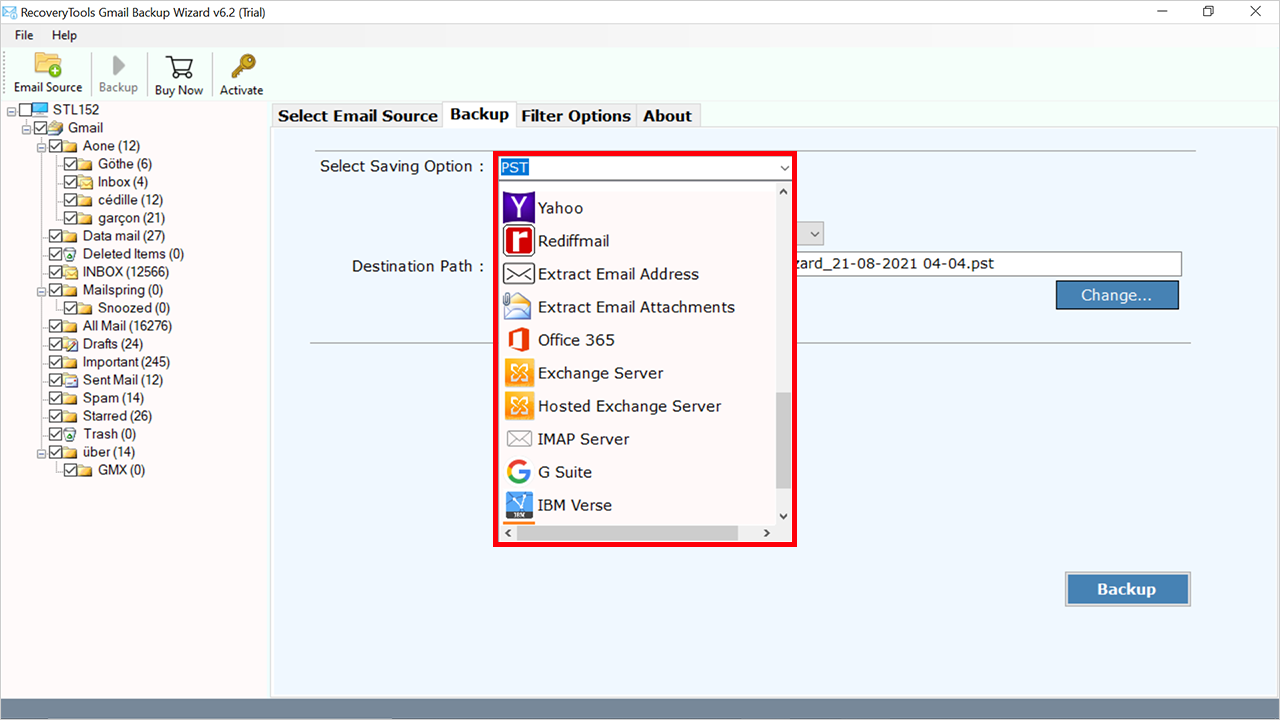Collapse the Mailspring (0) folder node

[42, 290]
